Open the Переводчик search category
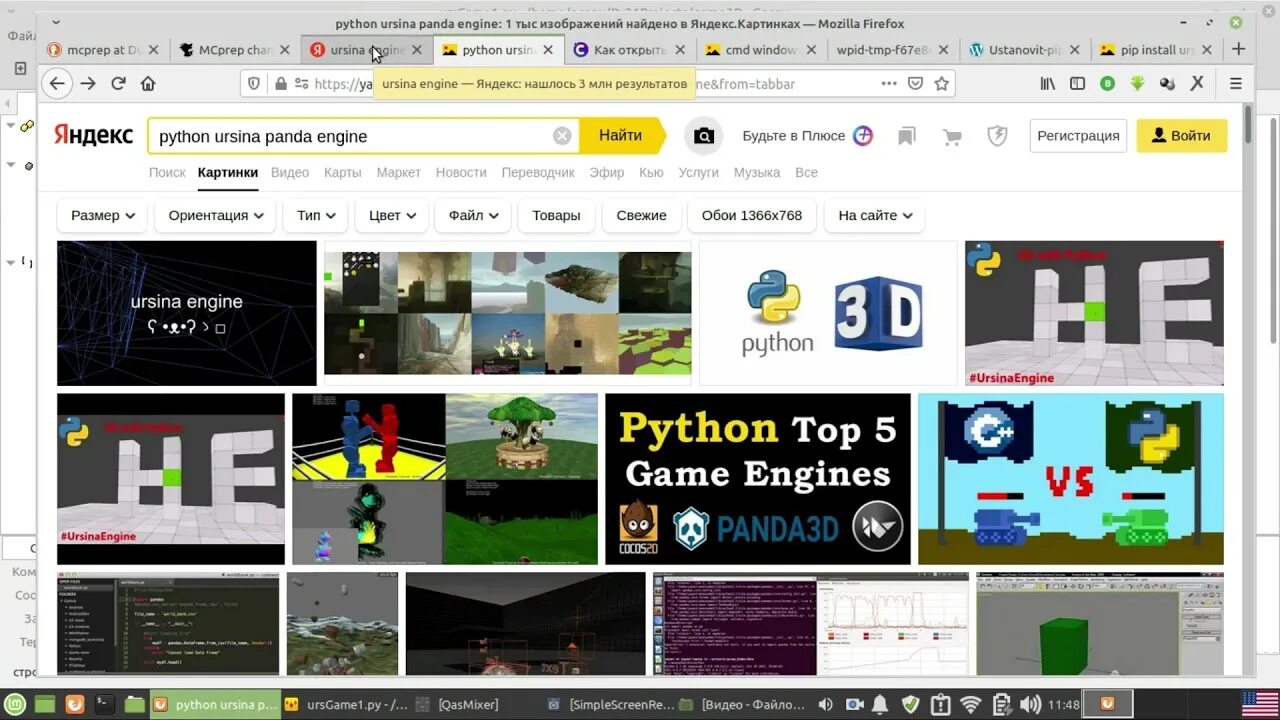This screenshot has width=1280, height=720. coord(538,172)
